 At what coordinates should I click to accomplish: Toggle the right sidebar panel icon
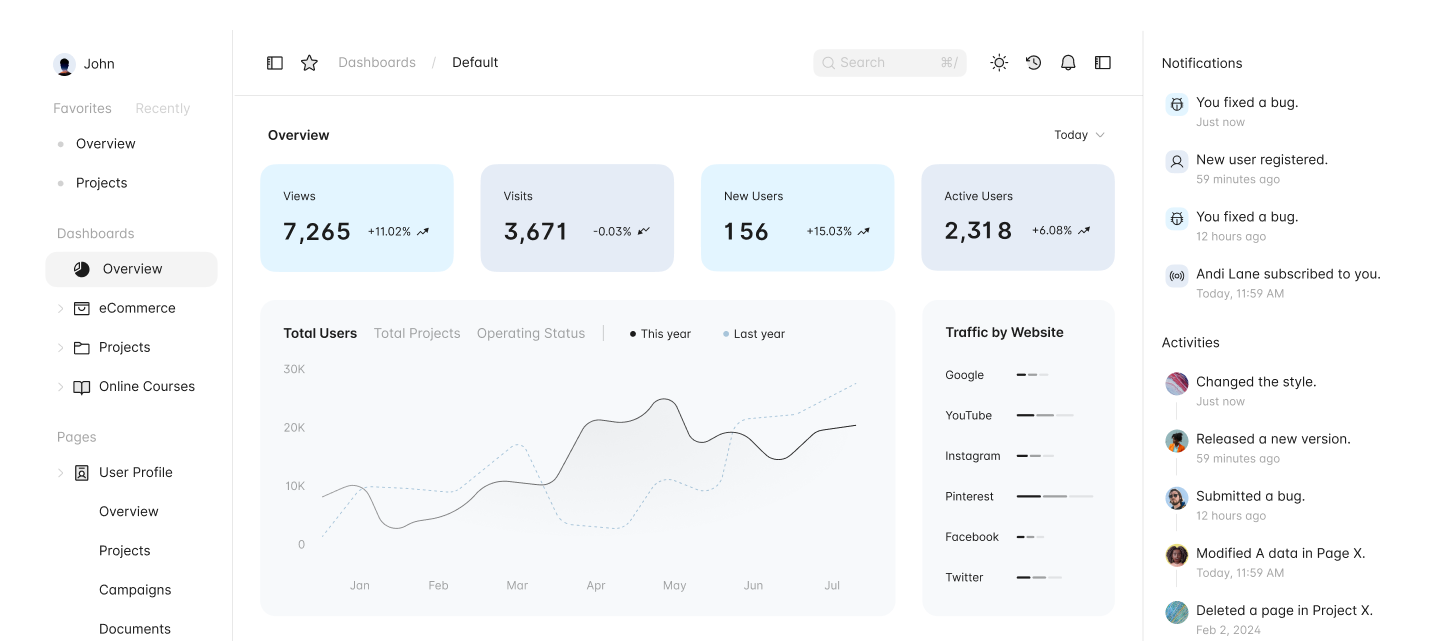coord(1103,63)
